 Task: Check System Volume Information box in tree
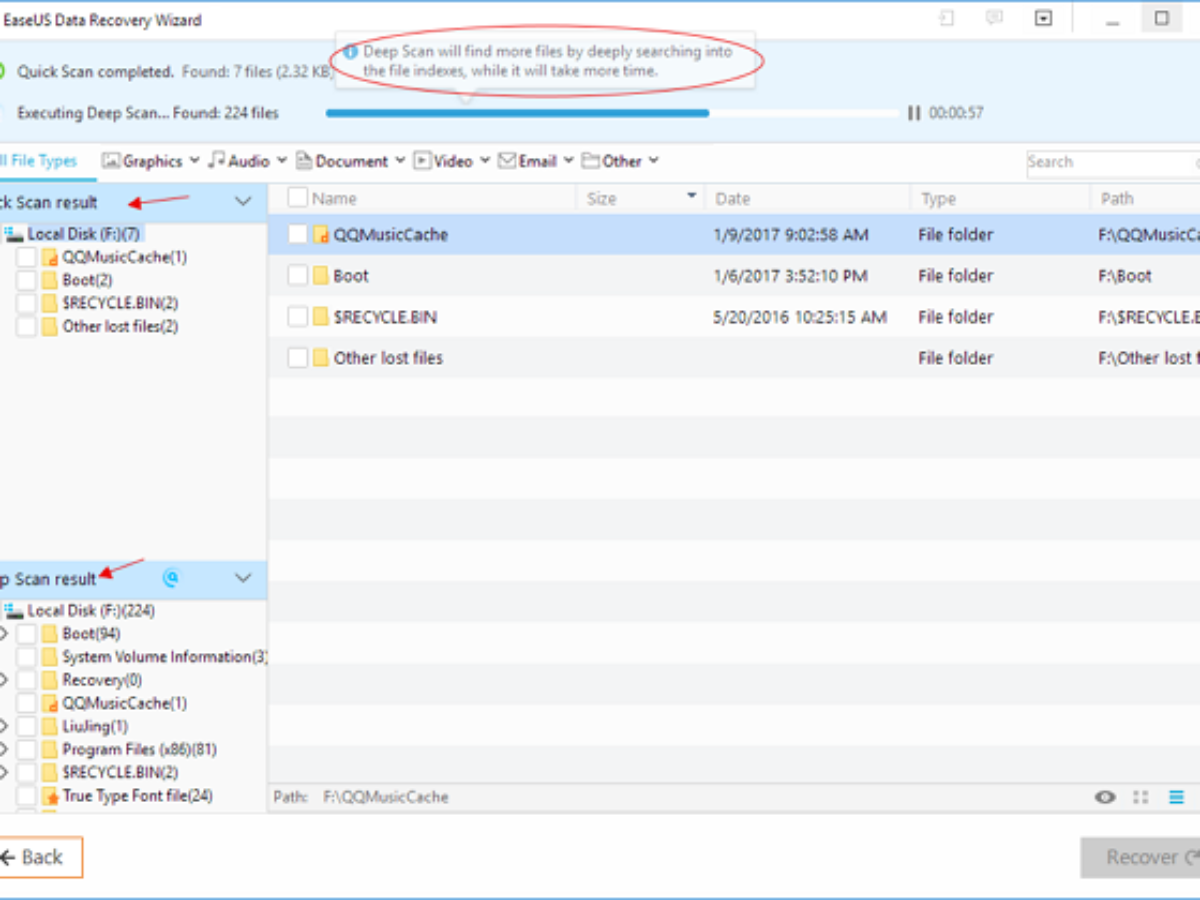[26, 657]
